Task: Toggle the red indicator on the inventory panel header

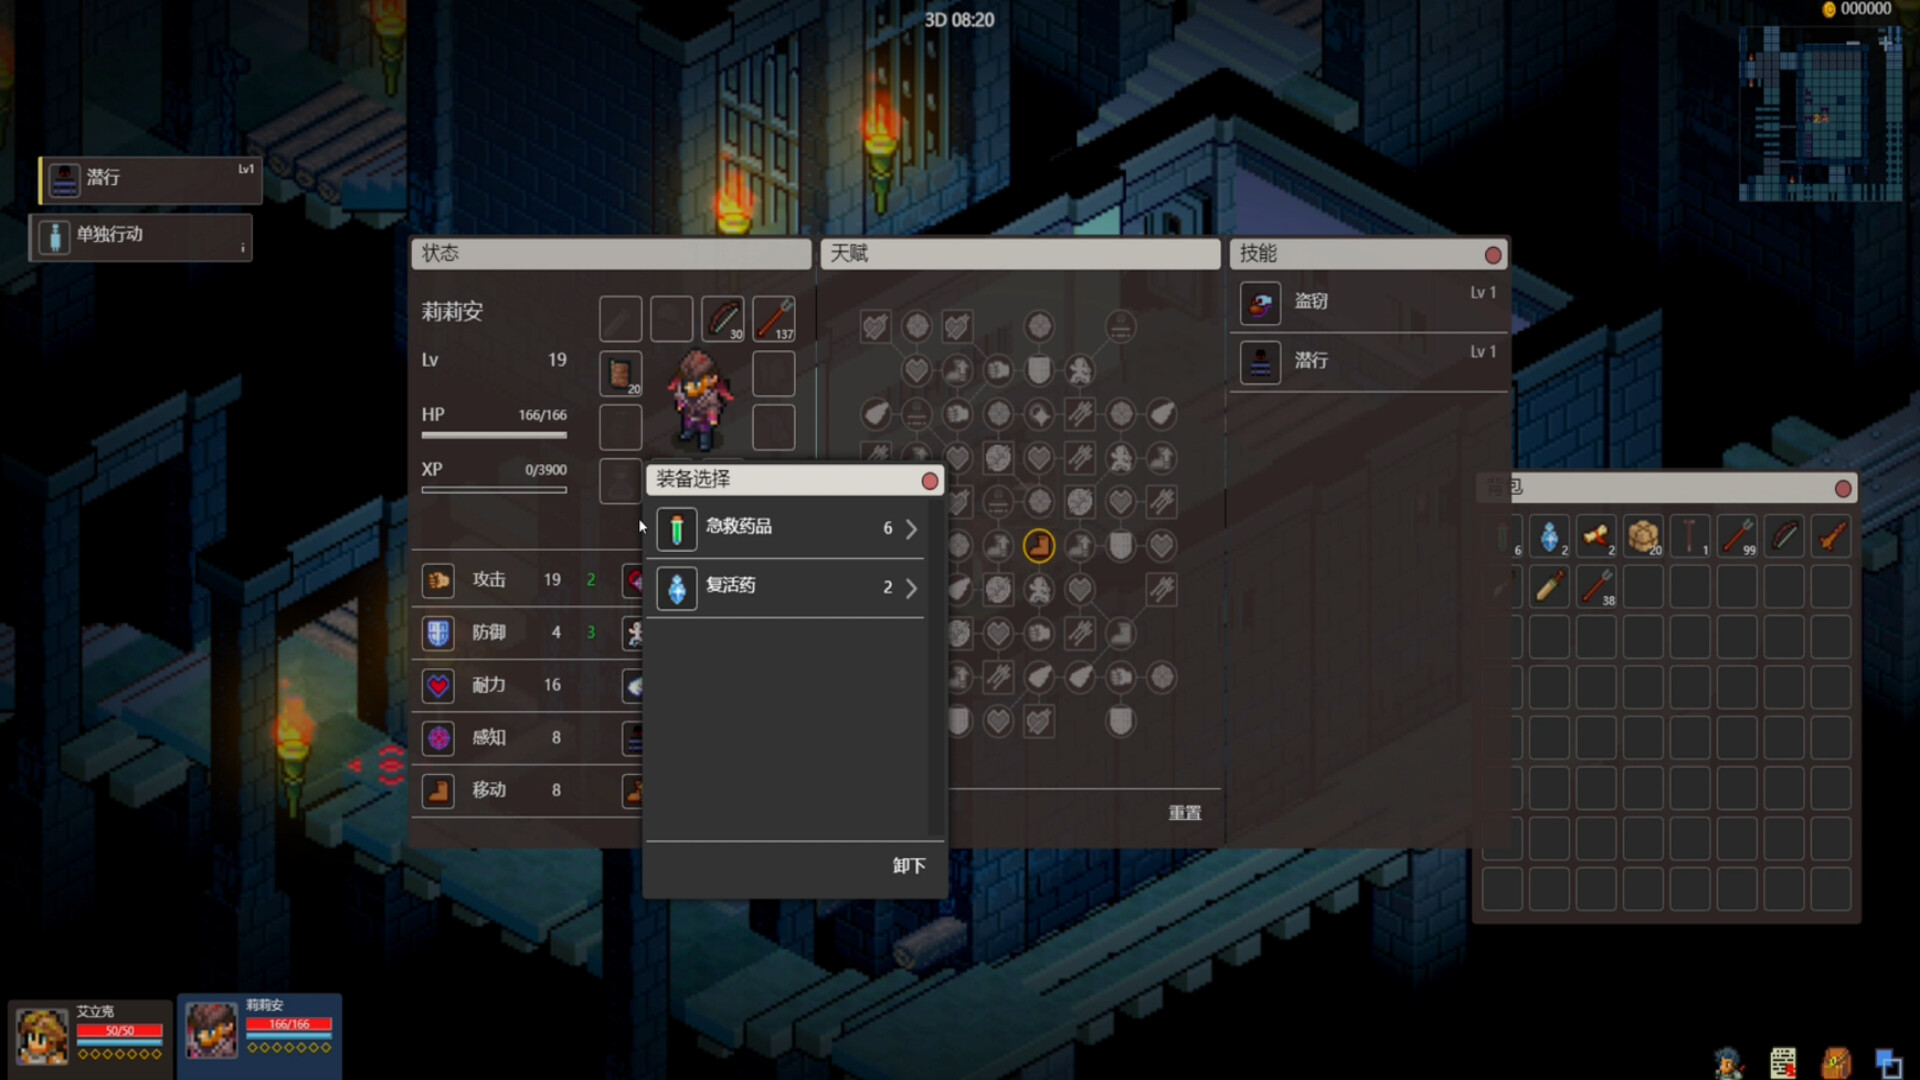Action: click(x=1843, y=489)
